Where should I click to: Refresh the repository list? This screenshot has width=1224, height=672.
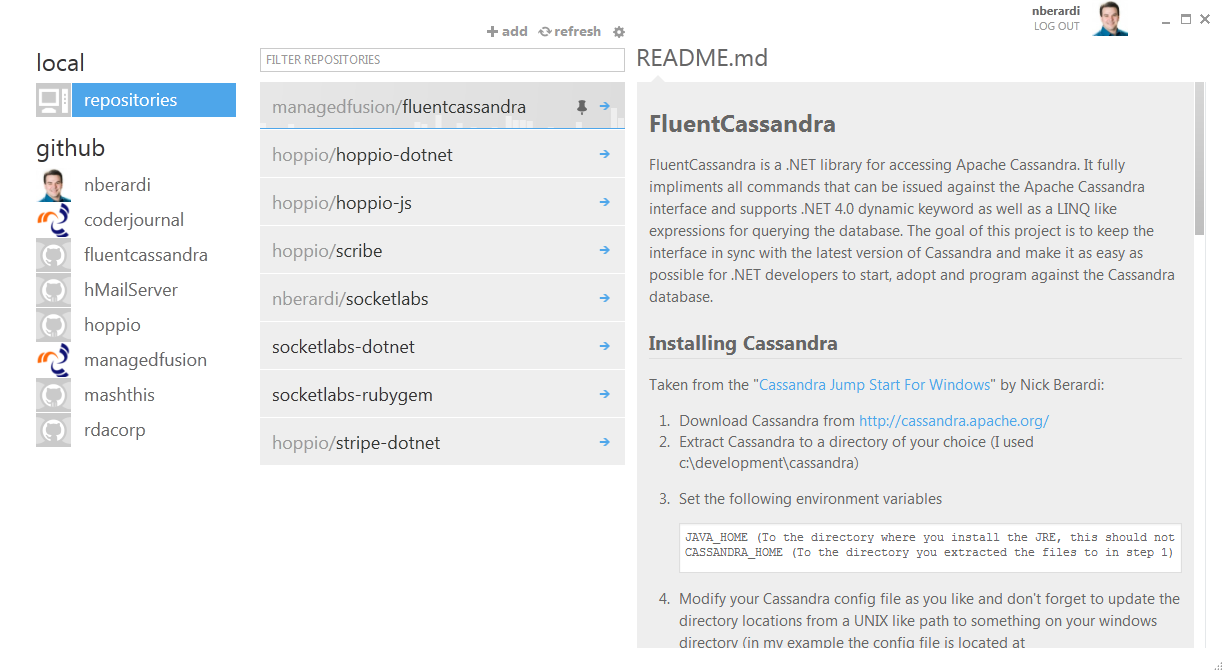tap(570, 32)
